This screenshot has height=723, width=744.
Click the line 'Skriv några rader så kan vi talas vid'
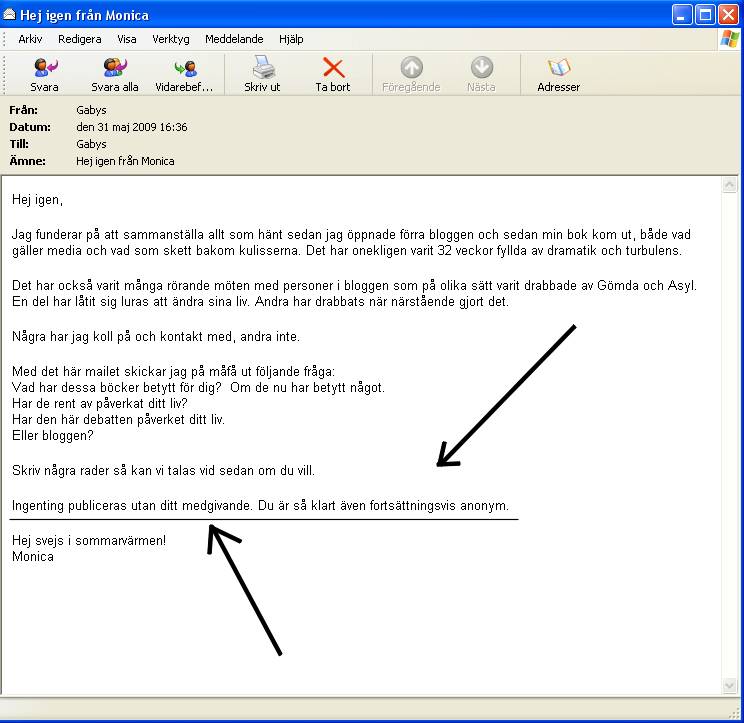tap(113, 471)
